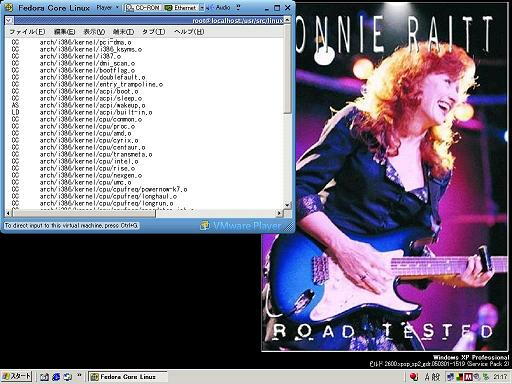Image resolution: width=512 pixels, height=384 pixels.
Task: Toggle the CD-ROM device in VMware toolbar
Action: click(x=144, y=7)
